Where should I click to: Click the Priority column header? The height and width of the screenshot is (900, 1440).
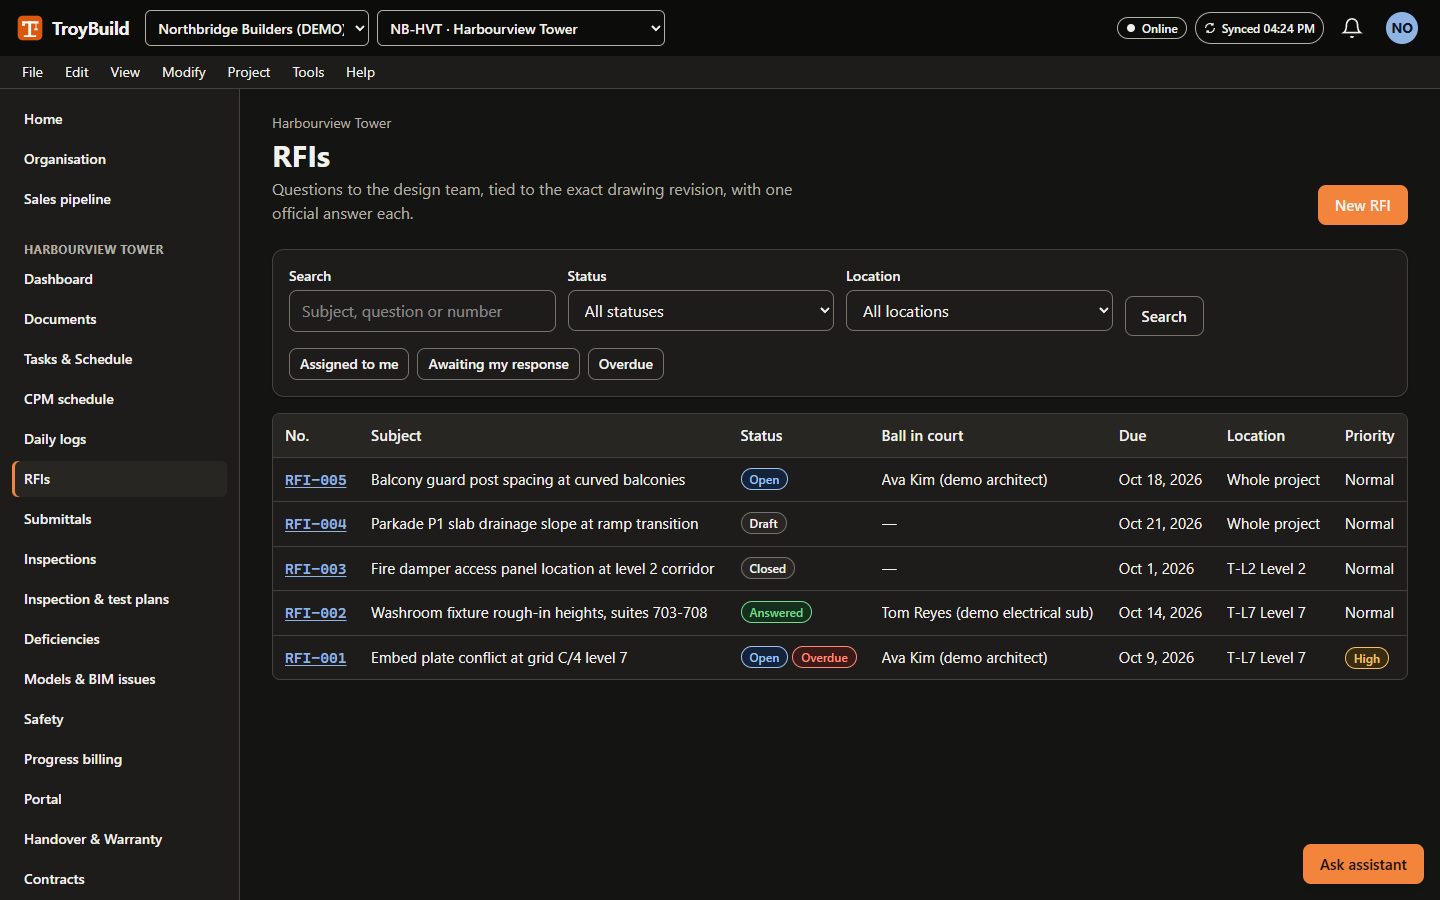[1369, 436]
